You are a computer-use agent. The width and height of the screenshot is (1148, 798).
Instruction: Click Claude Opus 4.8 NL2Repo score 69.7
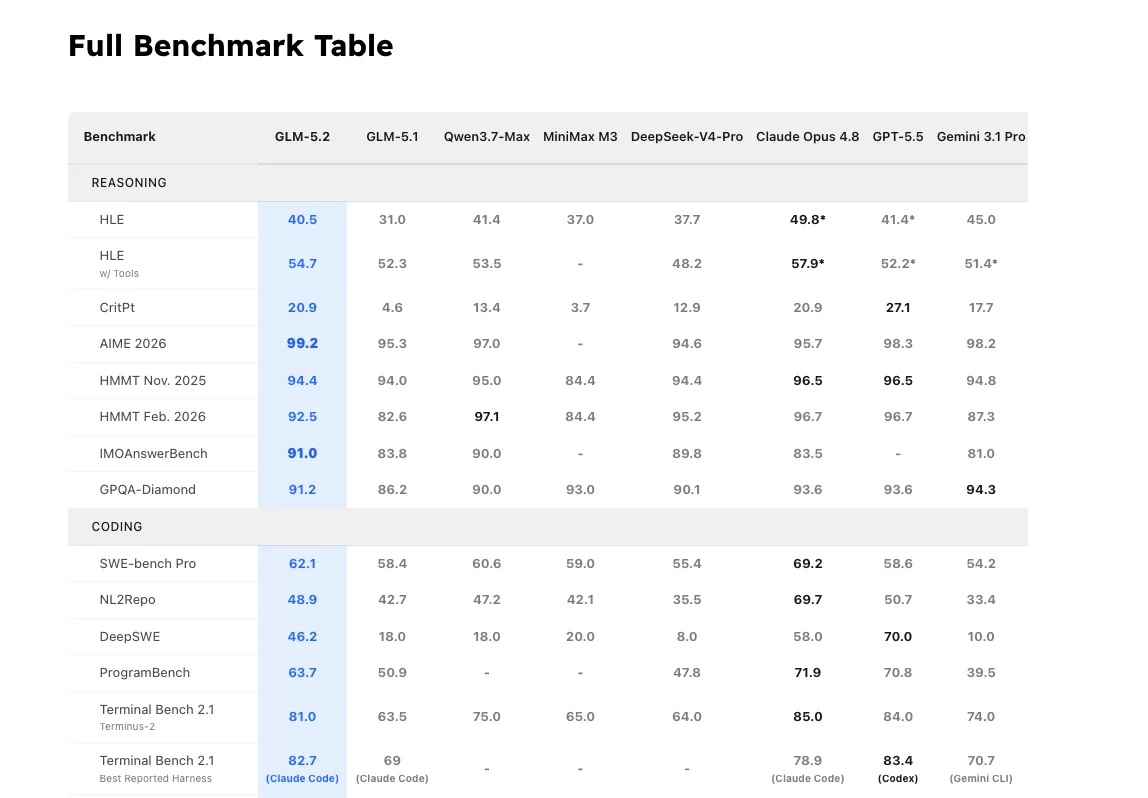tap(808, 600)
